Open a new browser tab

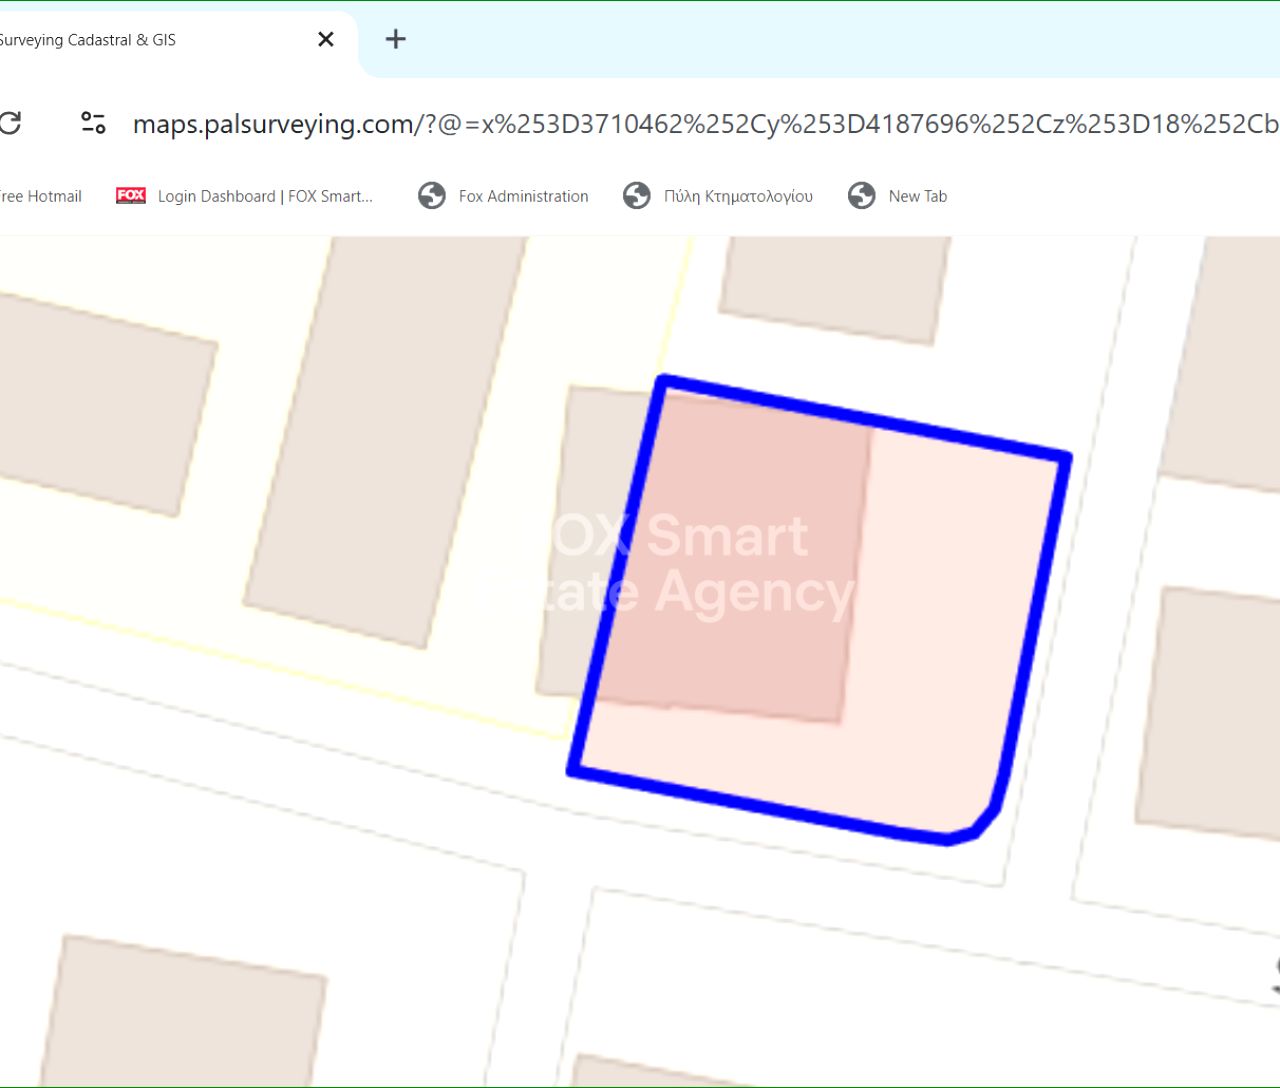point(396,39)
